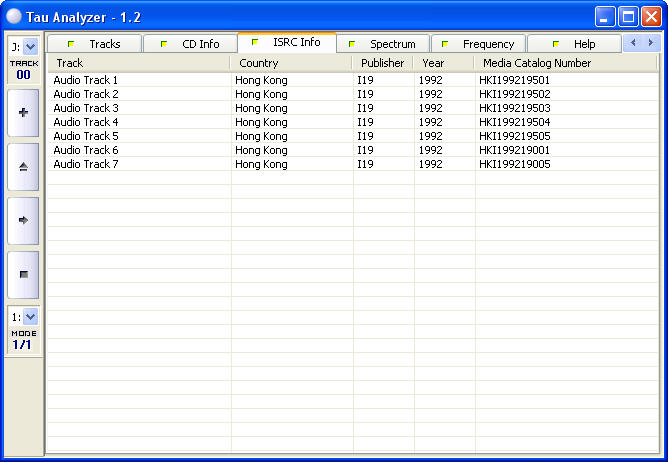The height and width of the screenshot is (462, 668).
Task: Select Audio Track 1 row
Action: 86,80
